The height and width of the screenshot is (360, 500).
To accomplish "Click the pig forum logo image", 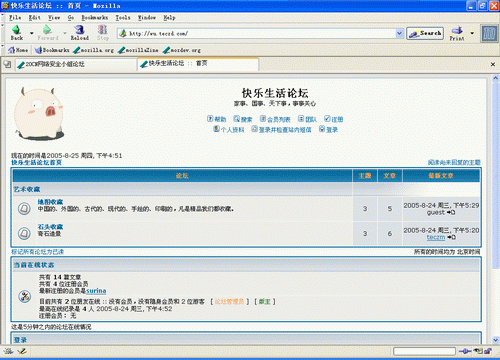I will [39, 113].
